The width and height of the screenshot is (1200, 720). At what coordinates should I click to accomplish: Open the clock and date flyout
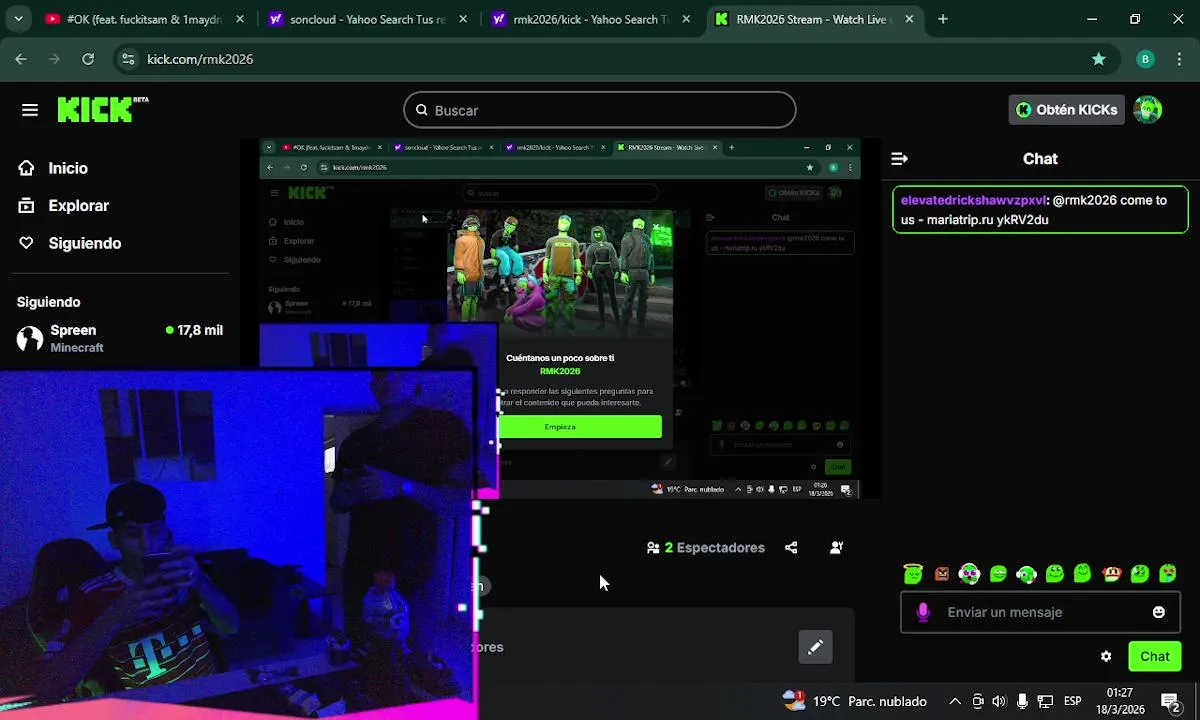point(1120,701)
